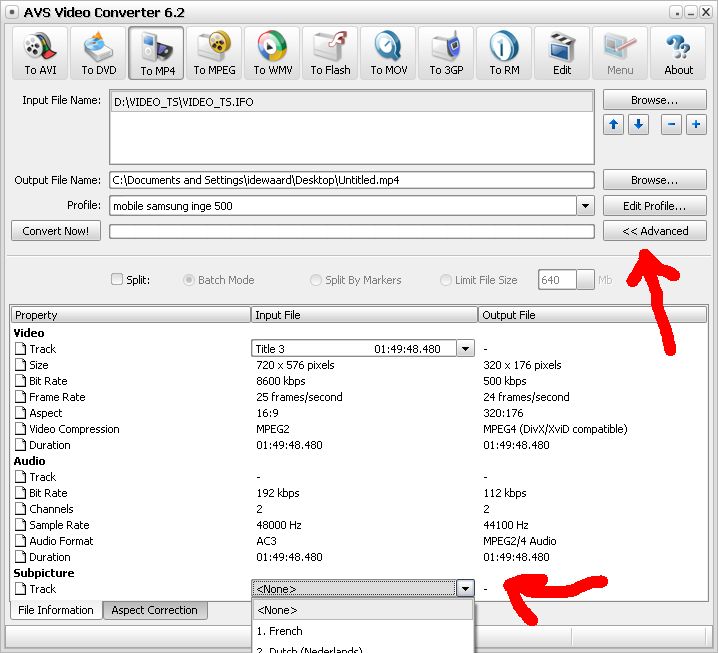Select the To 3GP mobile format
Viewport: 718px width, 653px height.
coord(446,53)
